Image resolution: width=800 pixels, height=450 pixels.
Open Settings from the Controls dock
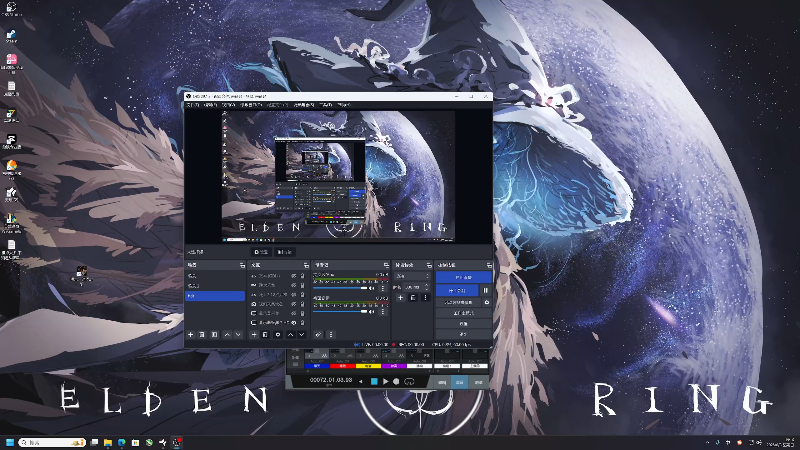(x=463, y=323)
